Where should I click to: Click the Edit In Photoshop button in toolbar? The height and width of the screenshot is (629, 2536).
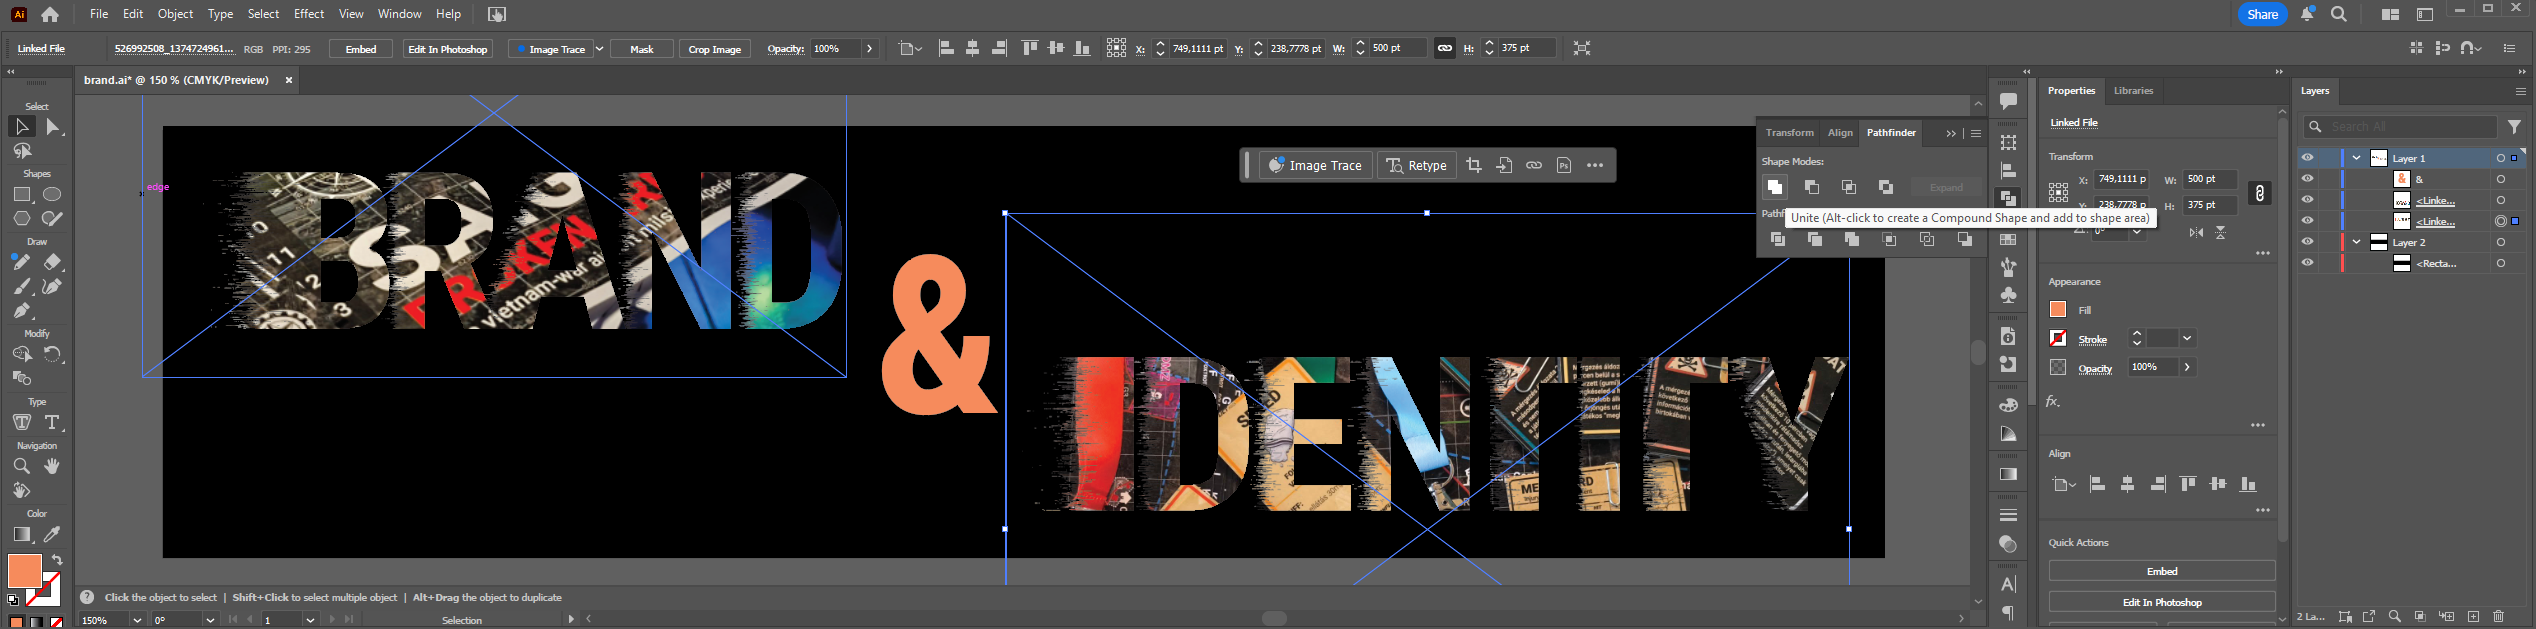448,49
